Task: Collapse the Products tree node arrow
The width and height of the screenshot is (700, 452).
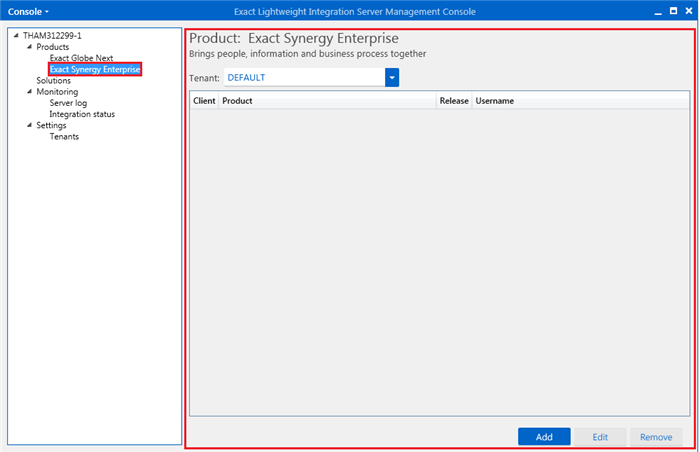Action: coord(29,46)
